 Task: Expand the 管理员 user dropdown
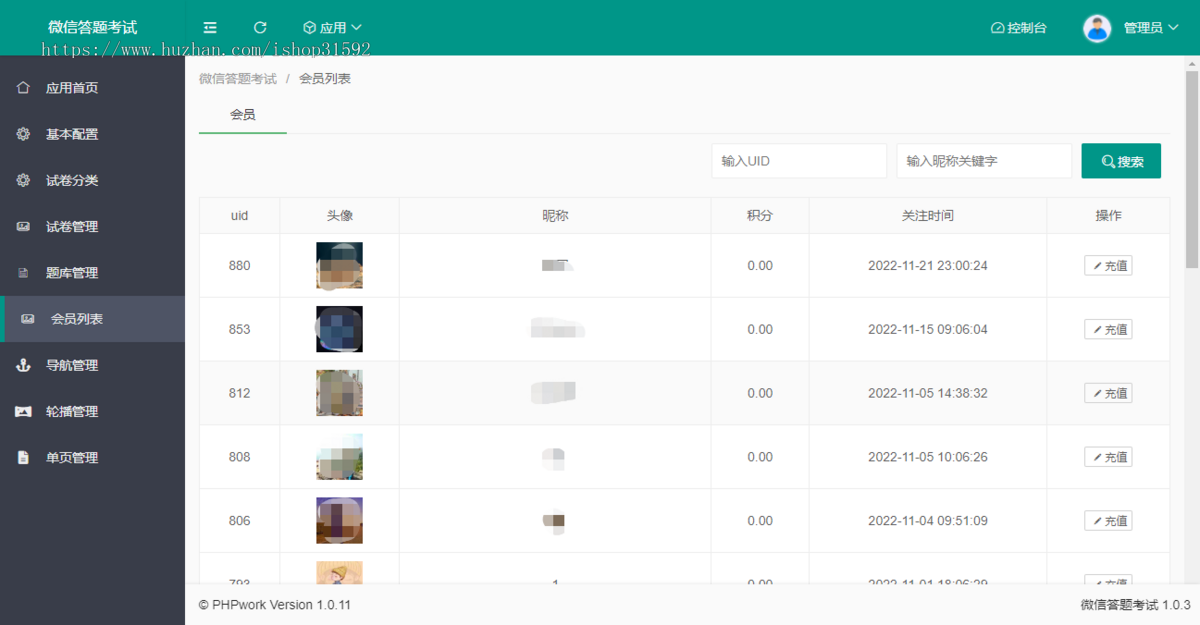click(x=1151, y=28)
